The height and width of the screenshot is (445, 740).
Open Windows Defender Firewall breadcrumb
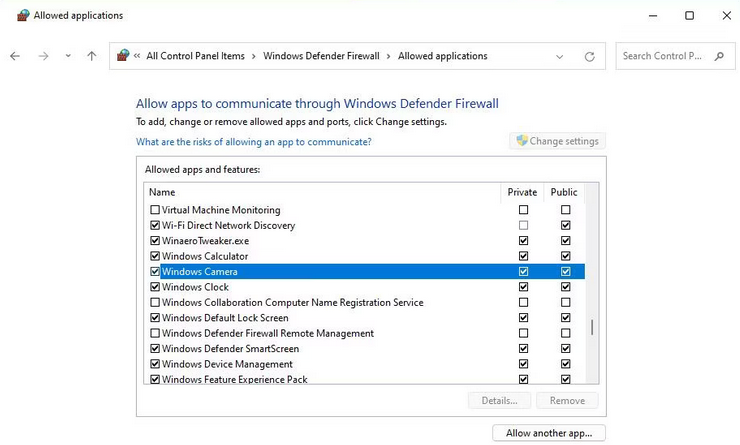point(321,56)
